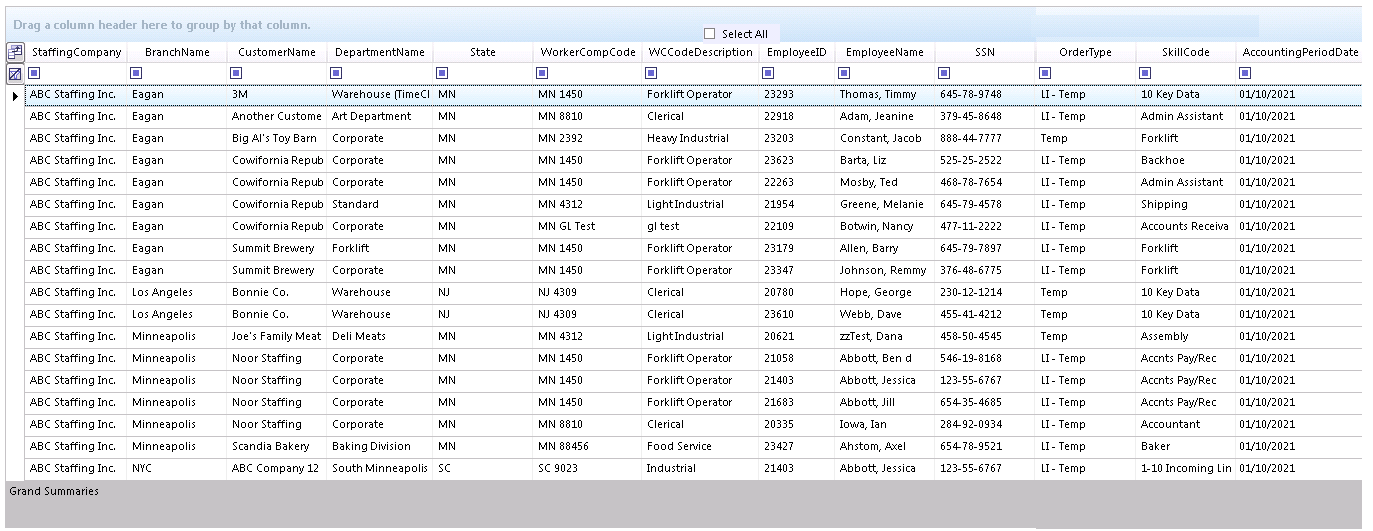This screenshot has height=531, width=1373.
Task: Open filter operator icon under WorkerCompCode
Action: pos(543,73)
